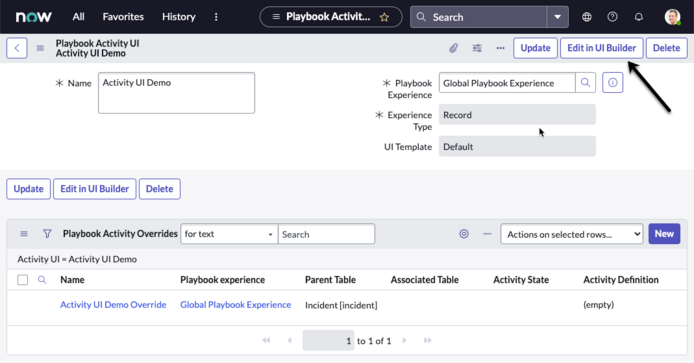Open the All menu
Image resolution: width=694 pixels, height=363 pixels.
coord(78,17)
